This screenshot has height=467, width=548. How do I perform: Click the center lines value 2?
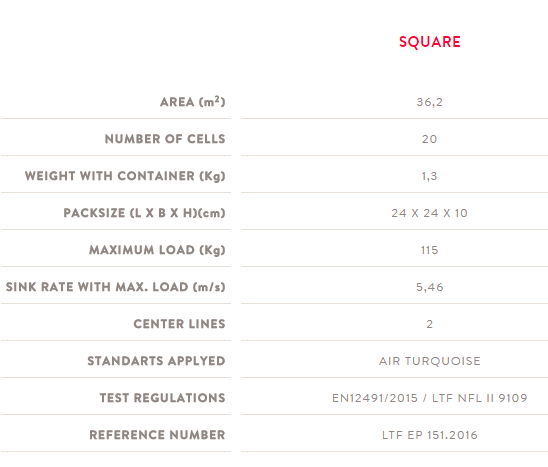pyautogui.click(x=430, y=324)
